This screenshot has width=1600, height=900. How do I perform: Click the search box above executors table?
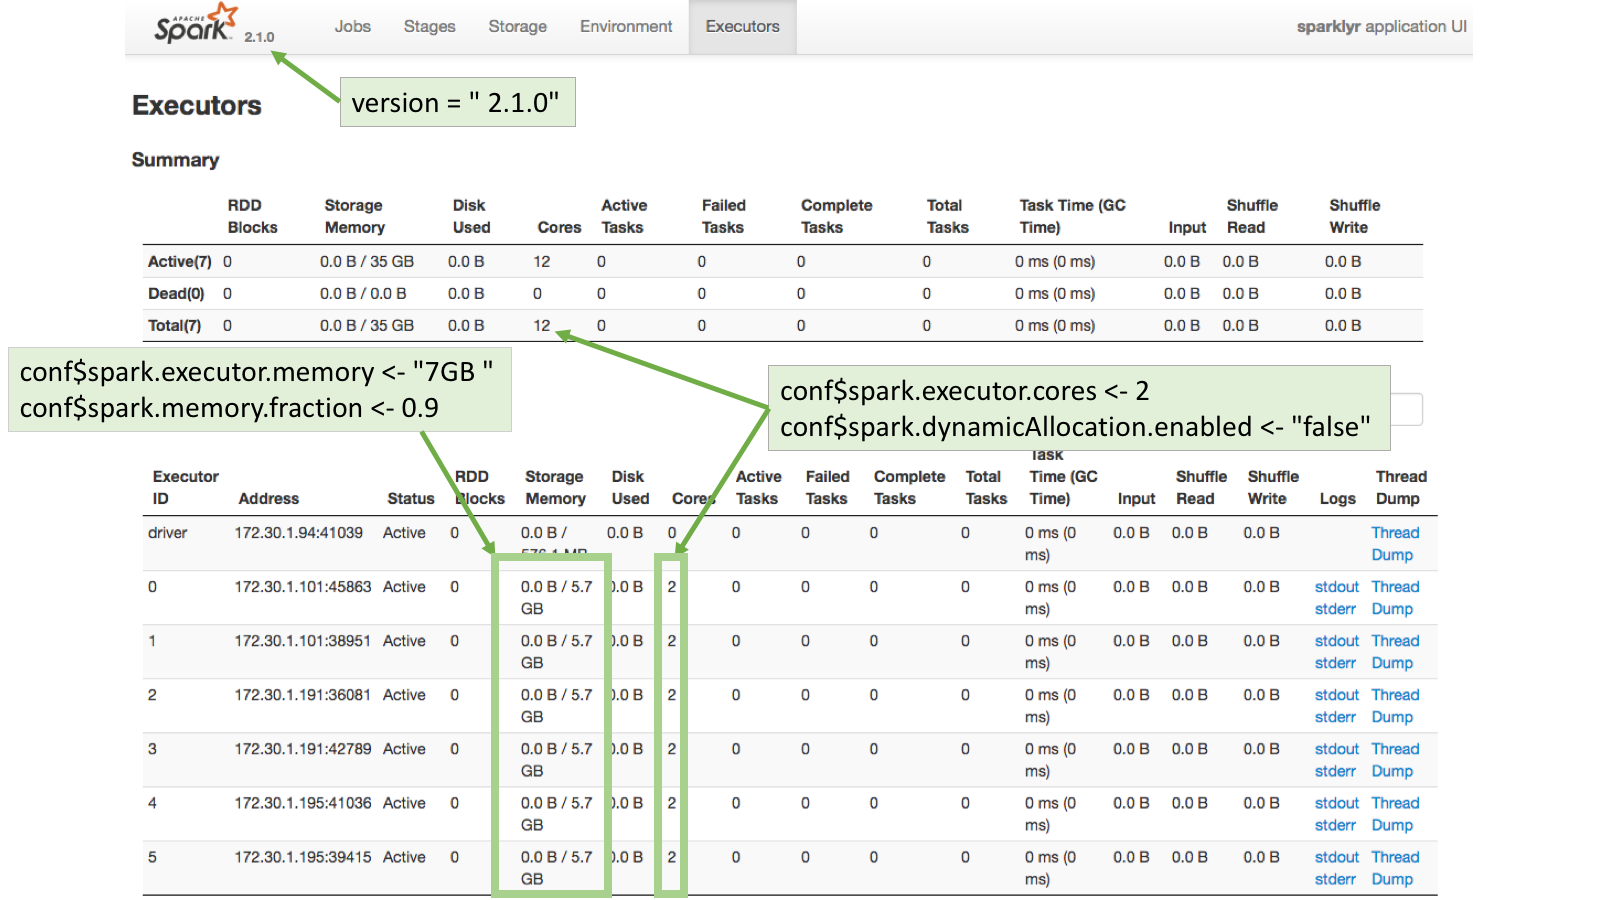(x=1406, y=409)
